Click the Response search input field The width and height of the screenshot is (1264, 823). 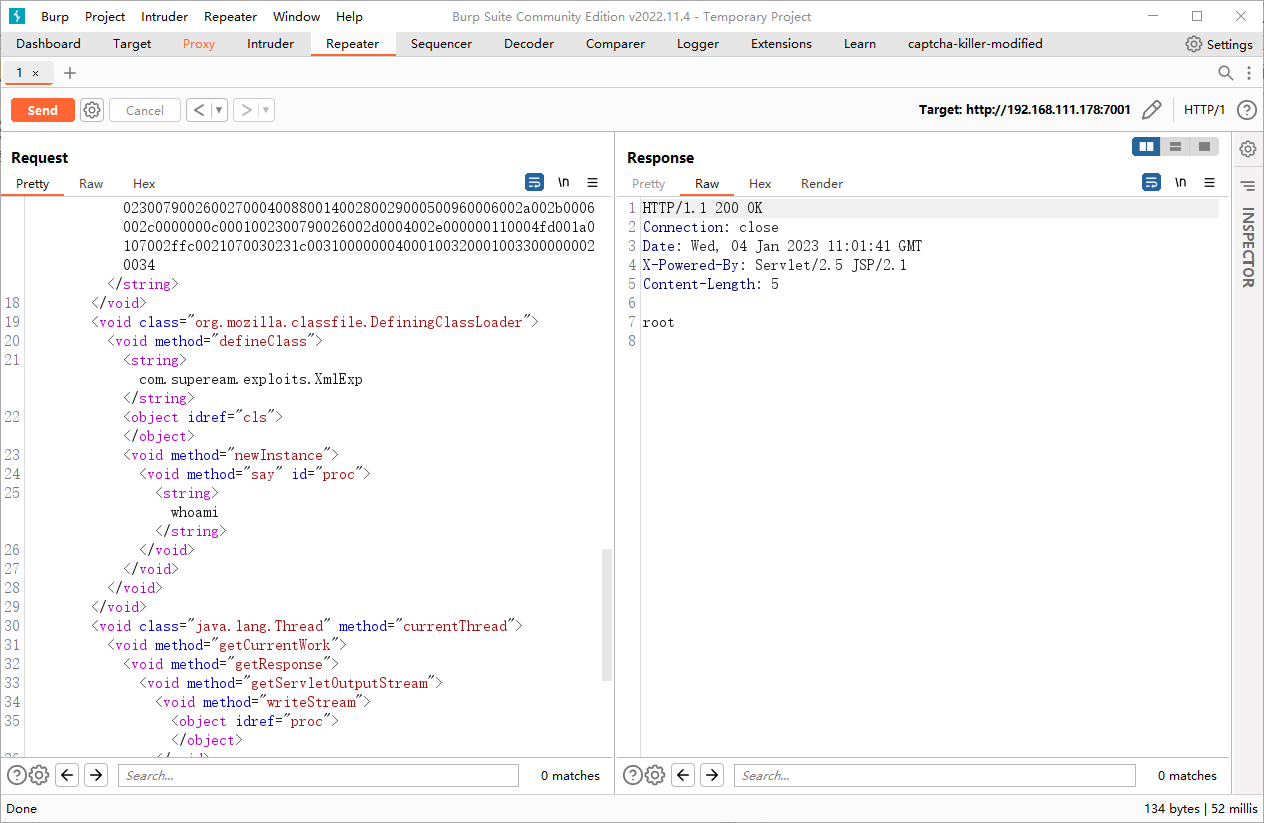click(935, 775)
